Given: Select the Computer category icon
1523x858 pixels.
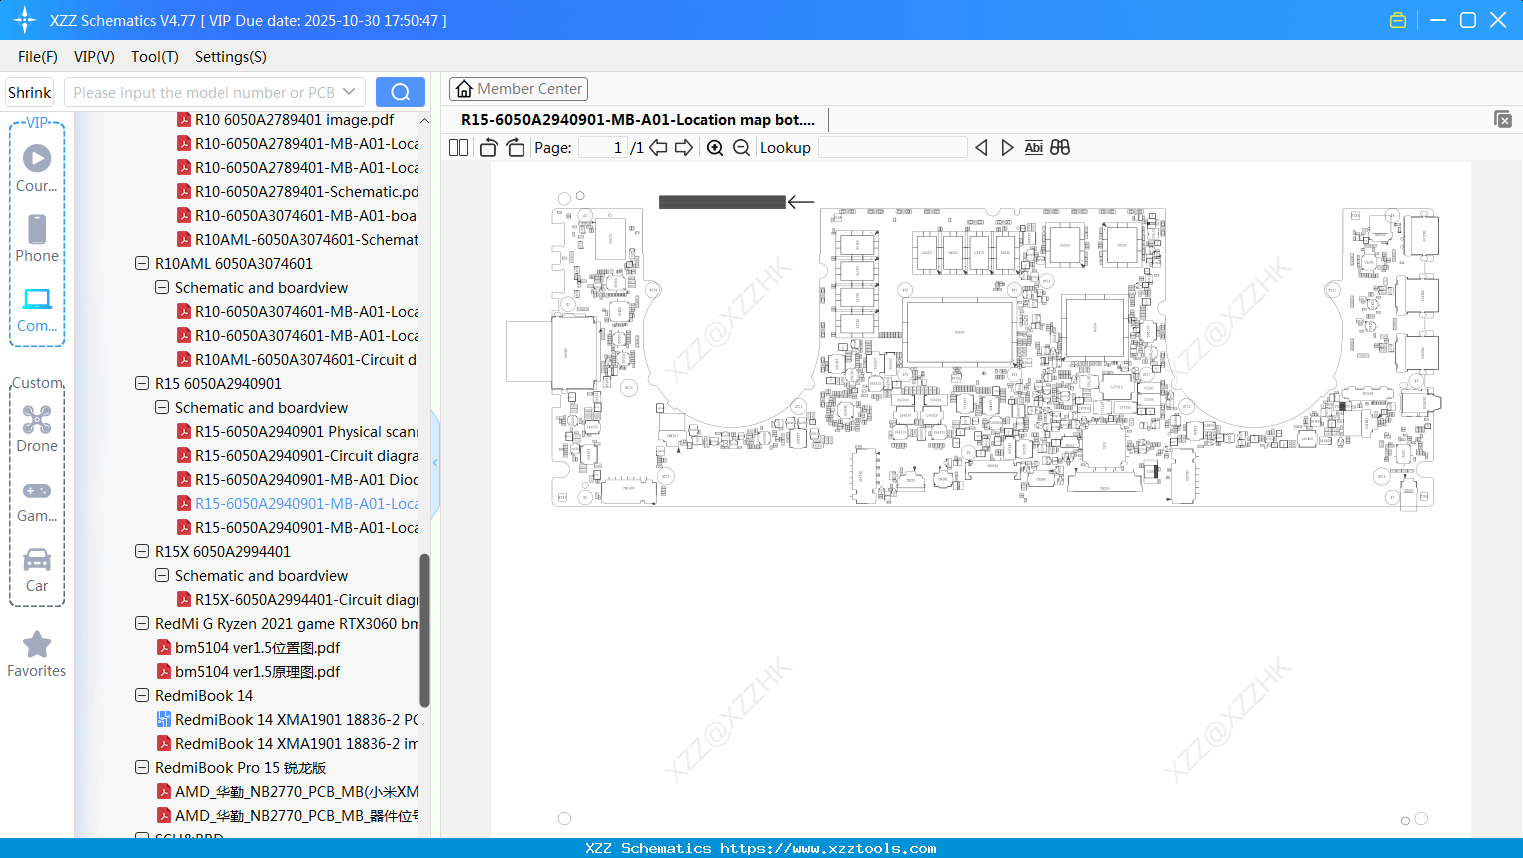Looking at the screenshot, I should click(37, 309).
